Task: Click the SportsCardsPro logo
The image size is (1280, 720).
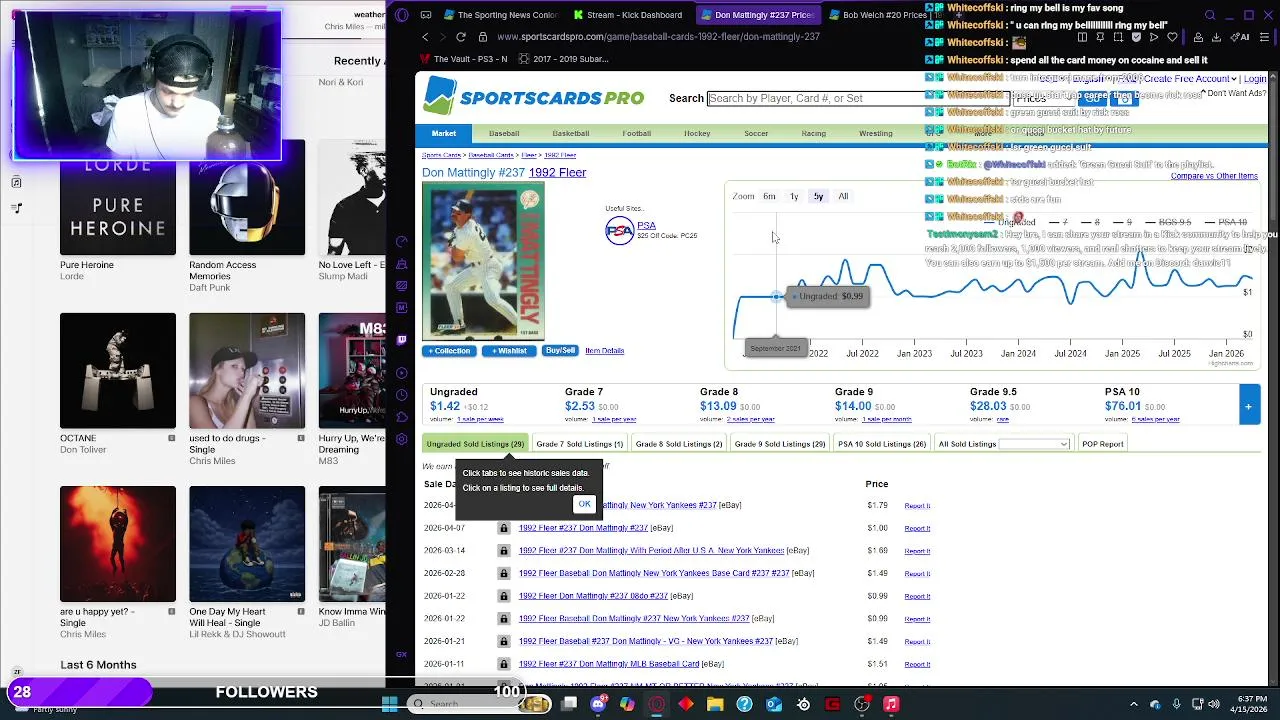Action: [x=534, y=97]
